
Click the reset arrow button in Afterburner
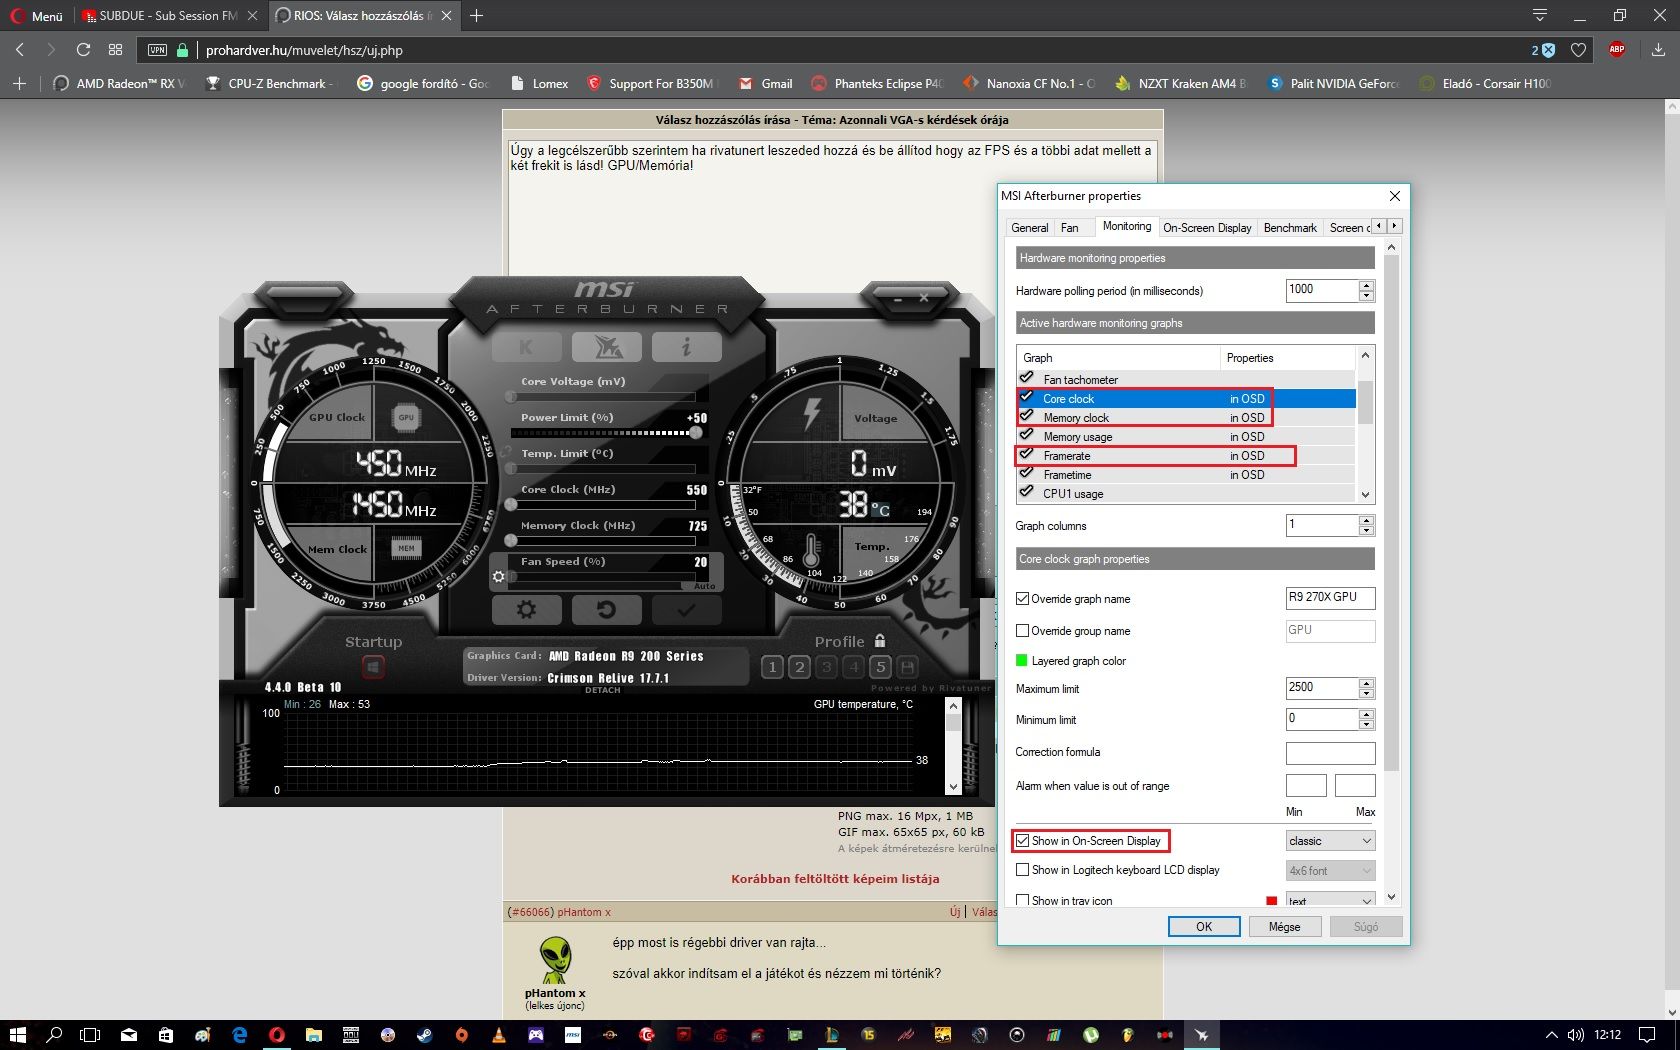point(606,609)
